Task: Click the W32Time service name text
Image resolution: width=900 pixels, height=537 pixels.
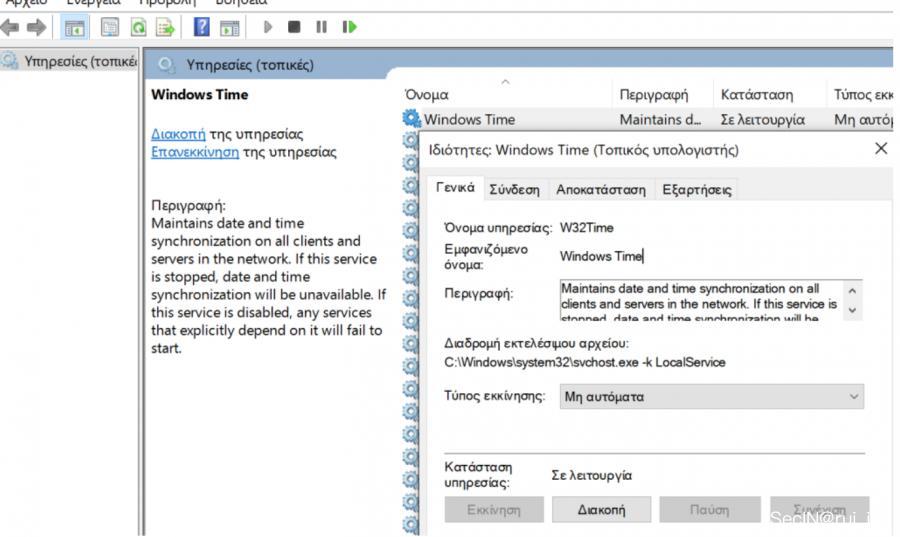Action: [586, 228]
